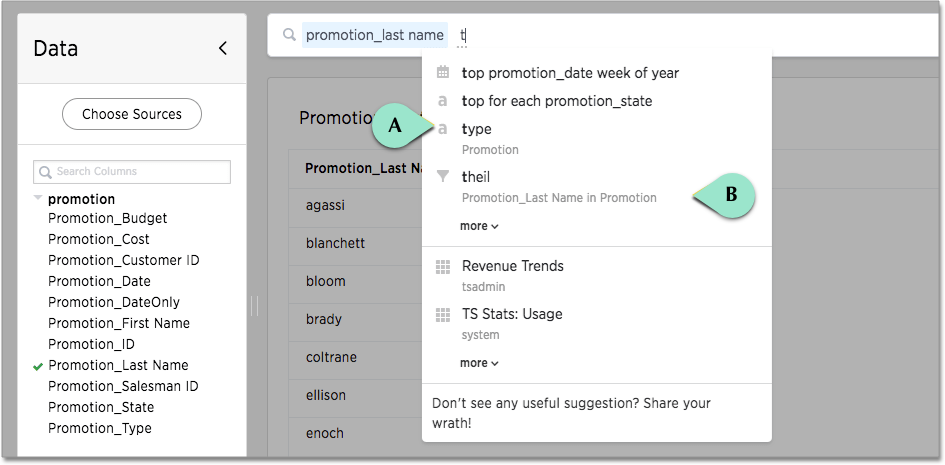Click the Search Columns input field
Screen dimensions: 945x465
tap(132, 172)
